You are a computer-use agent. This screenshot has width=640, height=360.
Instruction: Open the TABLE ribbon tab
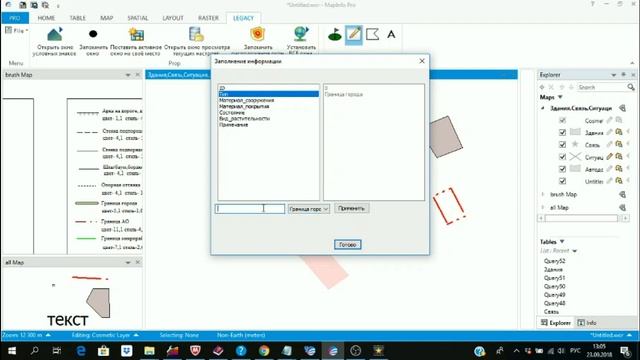pyautogui.click(x=78, y=18)
